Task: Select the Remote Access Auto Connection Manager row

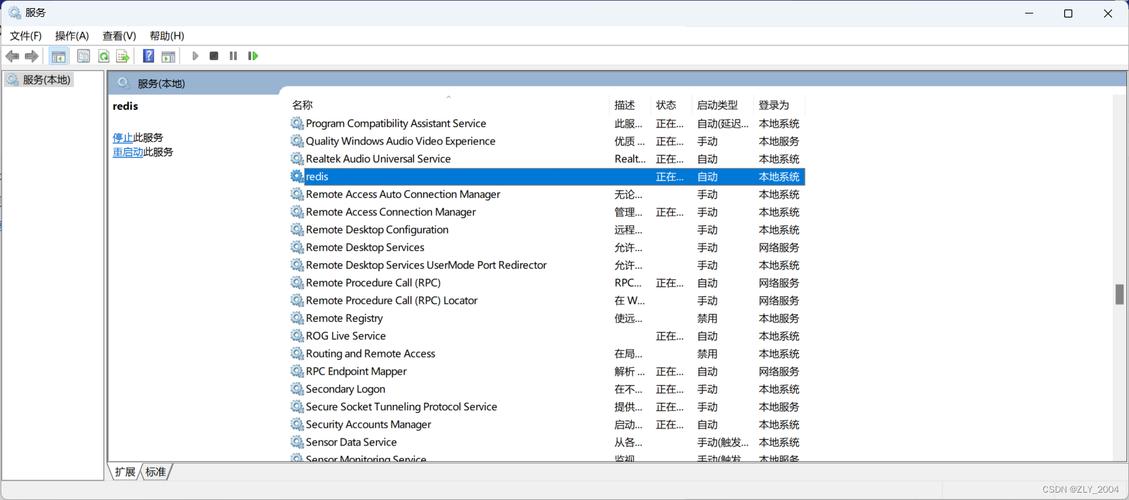Action: coord(547,195)
